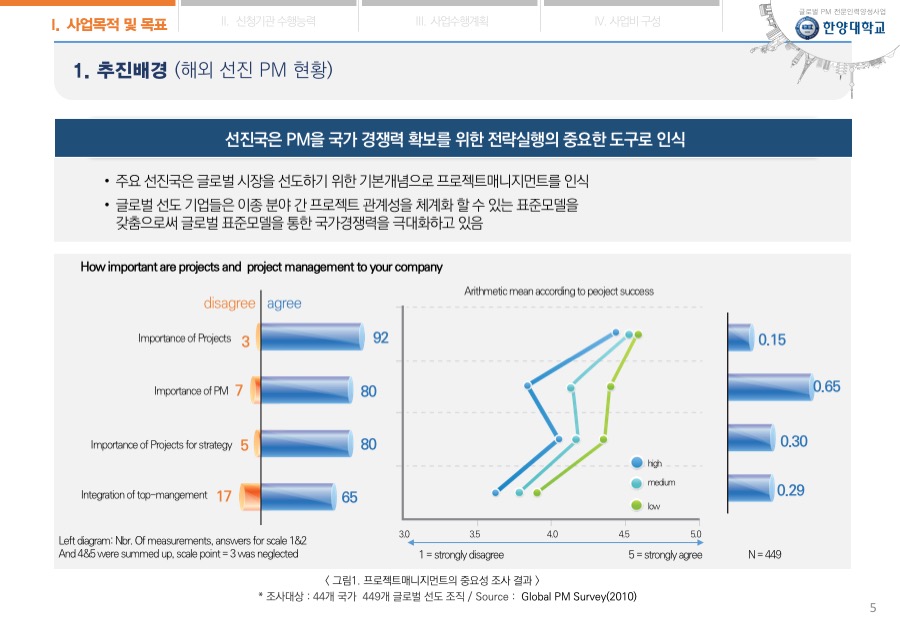
Task: Click the blue 'agree' label
Action: pos(284,303)
